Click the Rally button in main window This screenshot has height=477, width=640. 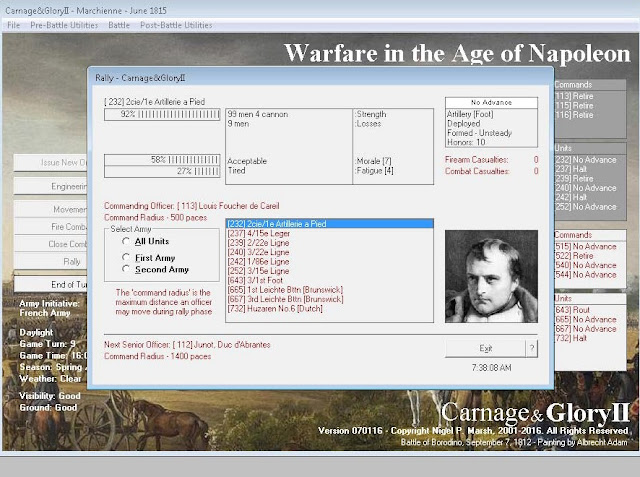tap(51, 262)
